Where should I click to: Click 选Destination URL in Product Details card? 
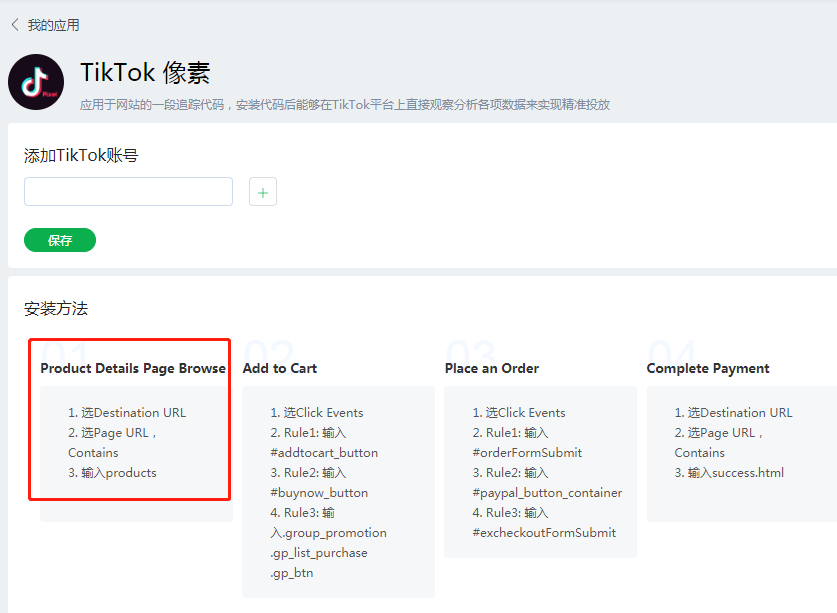(x=133, y=413)
